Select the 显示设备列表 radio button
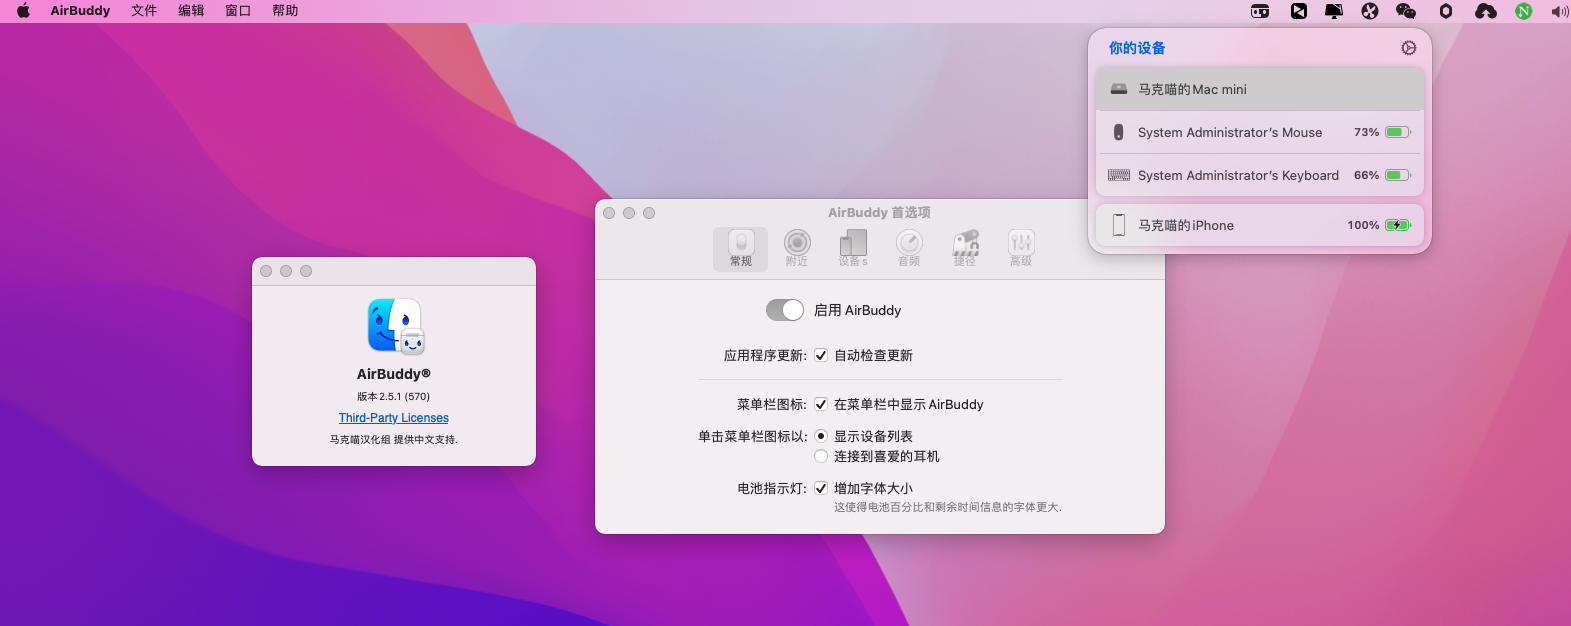1571x626 pixels. click(821, 436)
